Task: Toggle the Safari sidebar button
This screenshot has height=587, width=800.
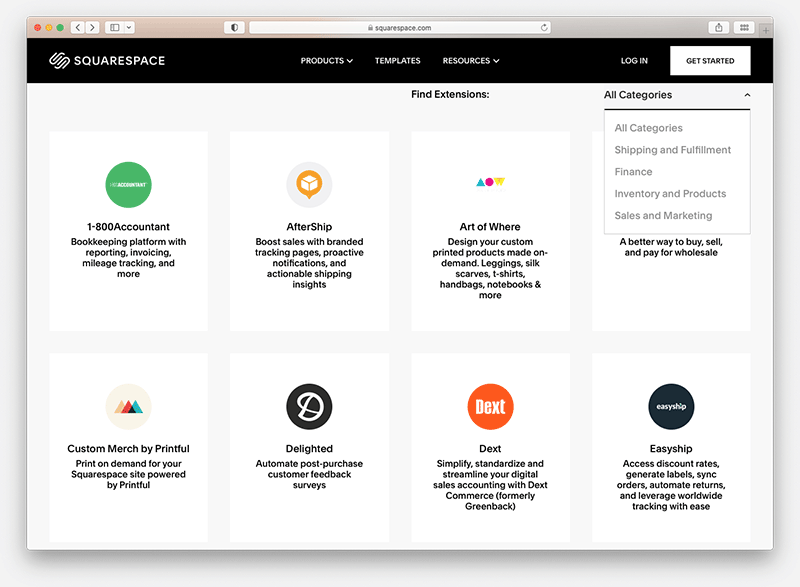Action: click(x=115, y=28)
